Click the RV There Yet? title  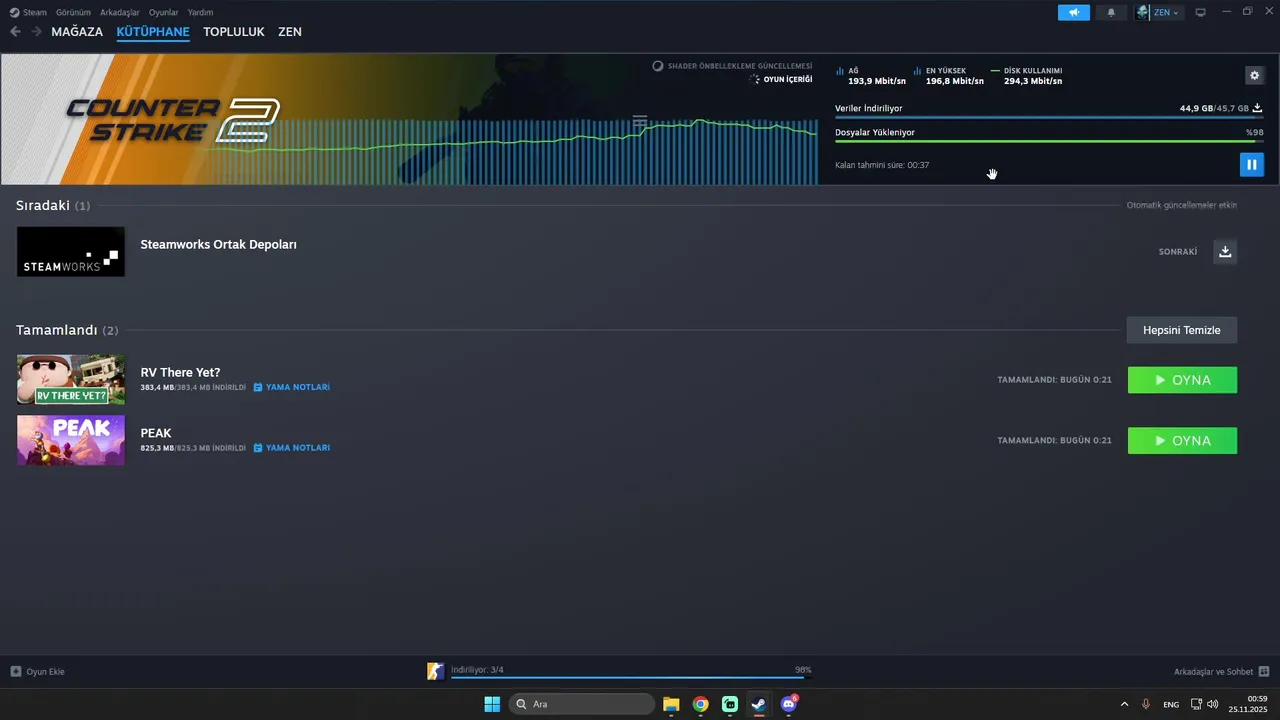[x=180, y=373]
